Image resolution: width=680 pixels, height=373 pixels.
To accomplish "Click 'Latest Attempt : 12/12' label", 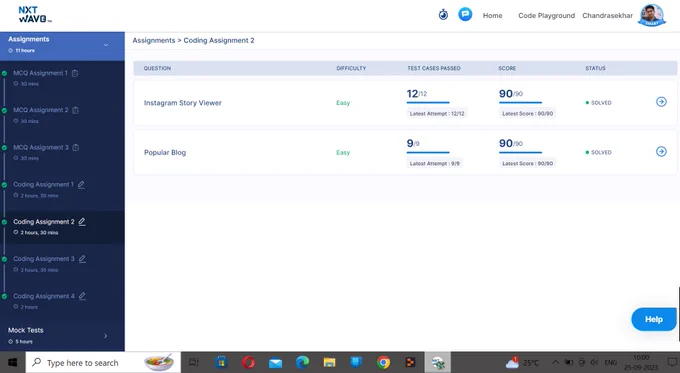I will [x=437, y=114].
